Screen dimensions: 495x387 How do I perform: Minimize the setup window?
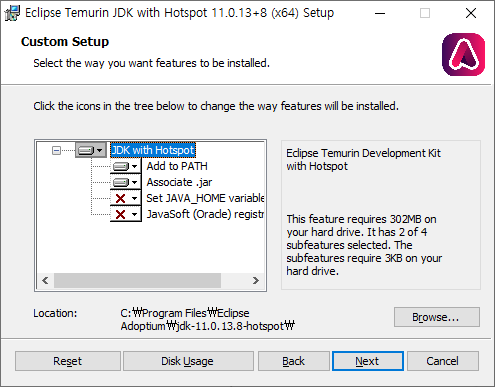pyautogui.click(x=380, y=13)
